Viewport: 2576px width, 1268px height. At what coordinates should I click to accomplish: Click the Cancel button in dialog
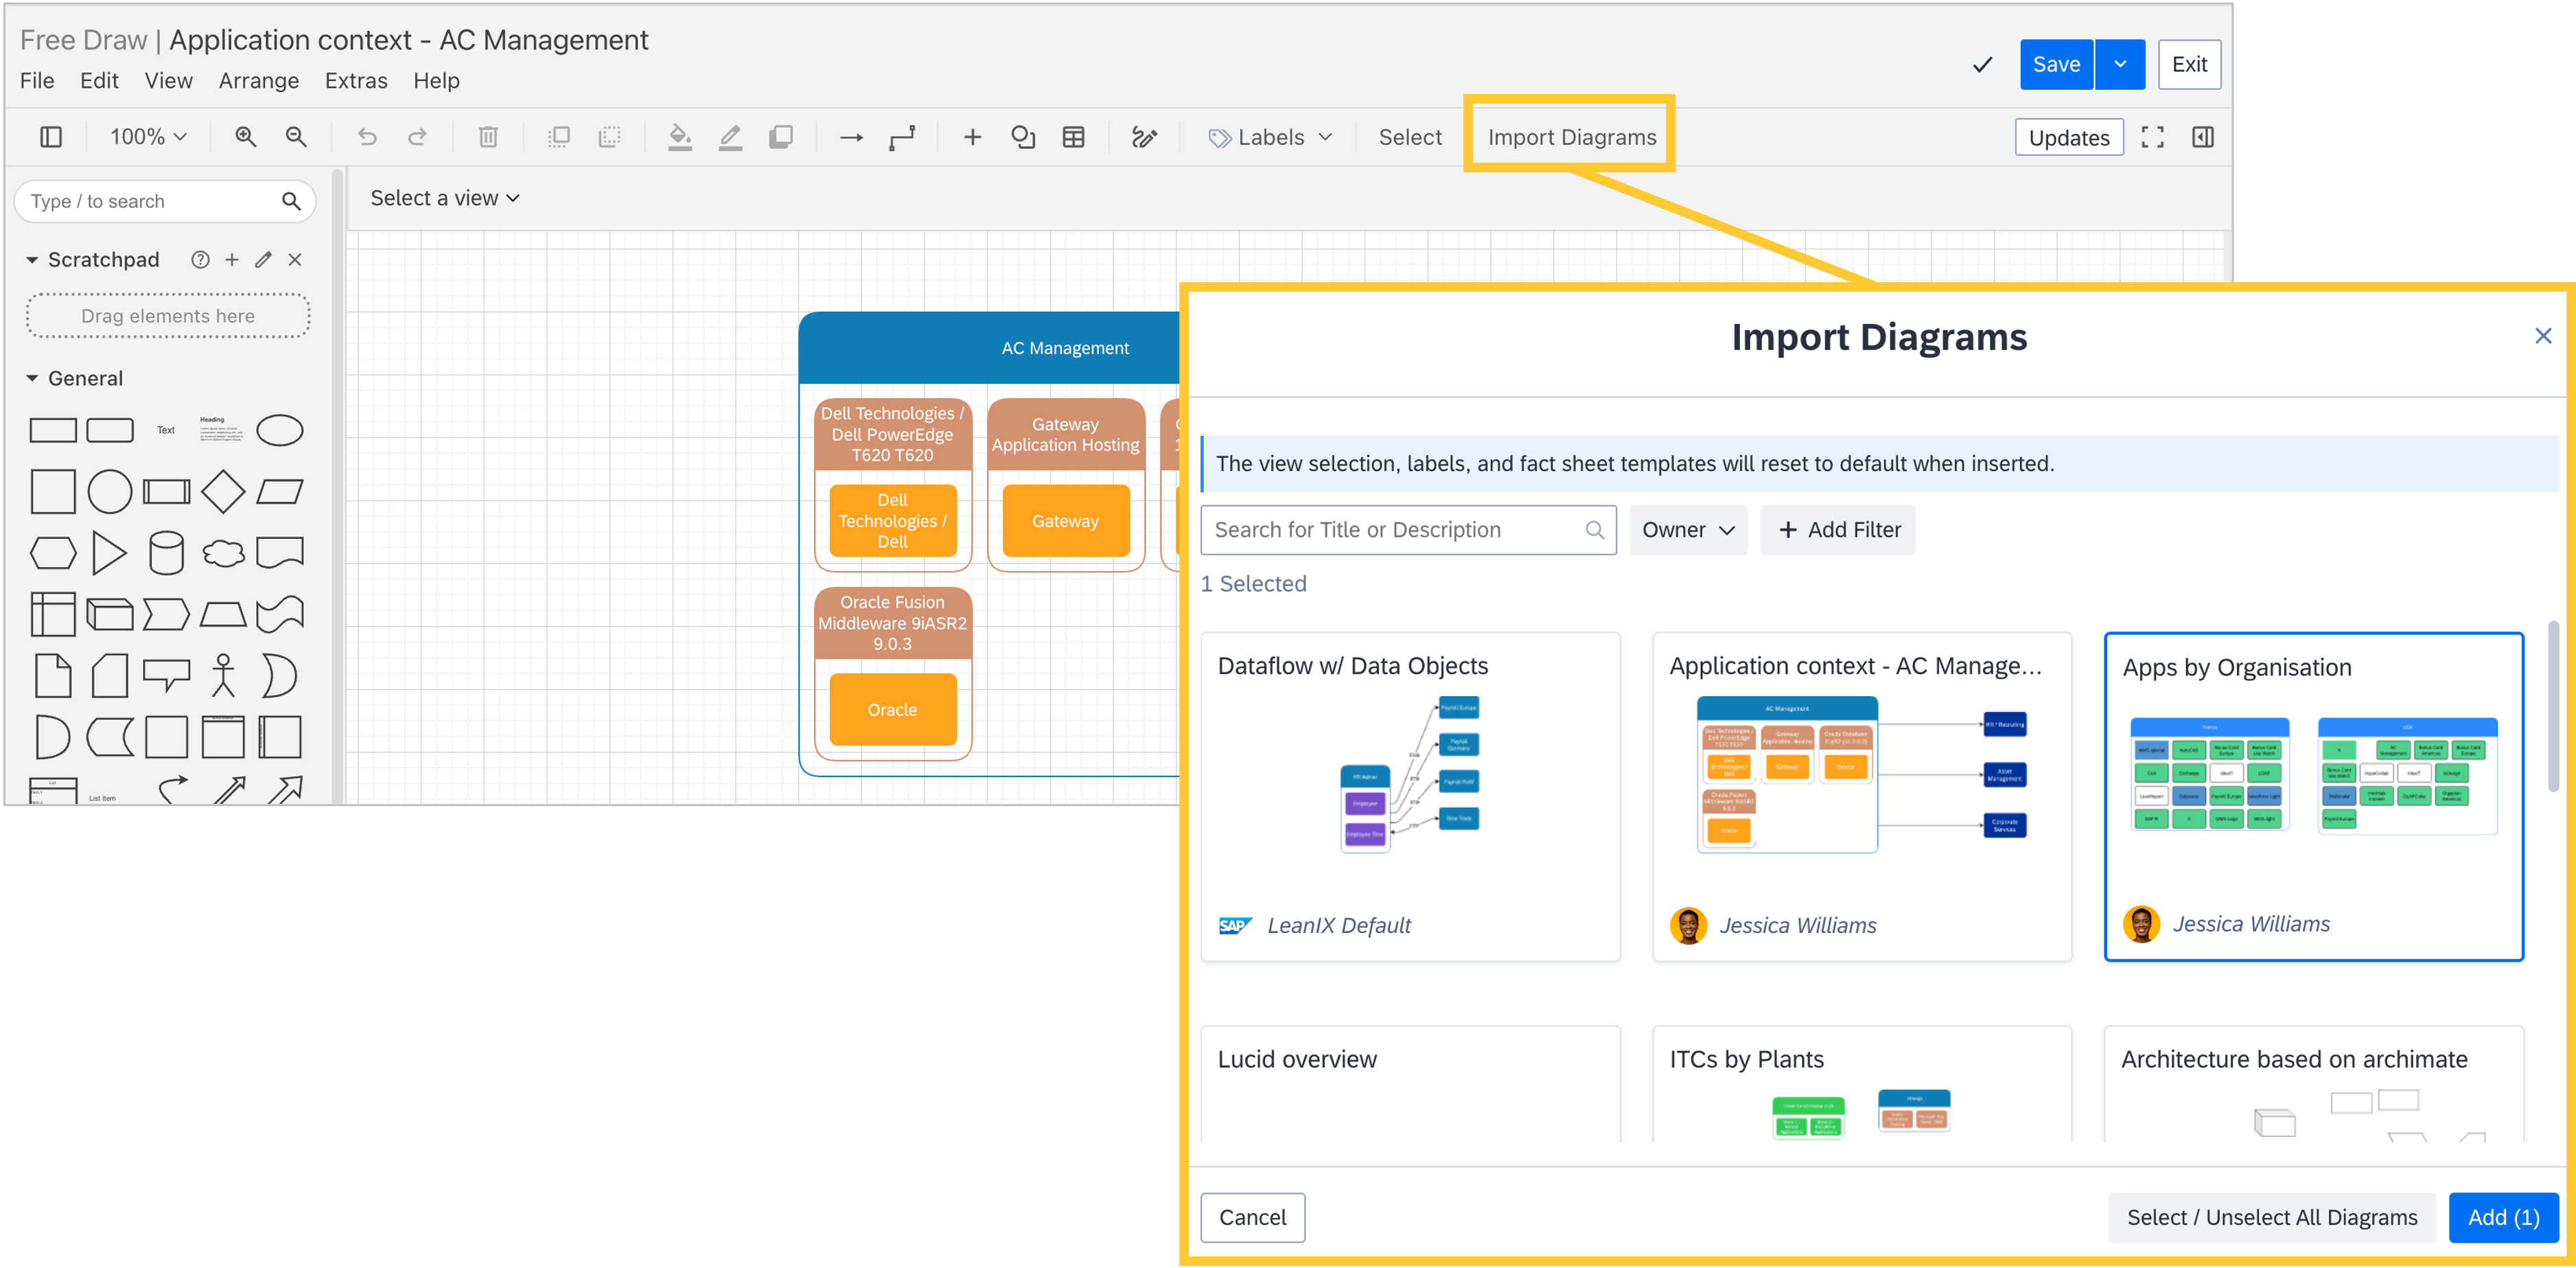[x=1252, y=1217]
